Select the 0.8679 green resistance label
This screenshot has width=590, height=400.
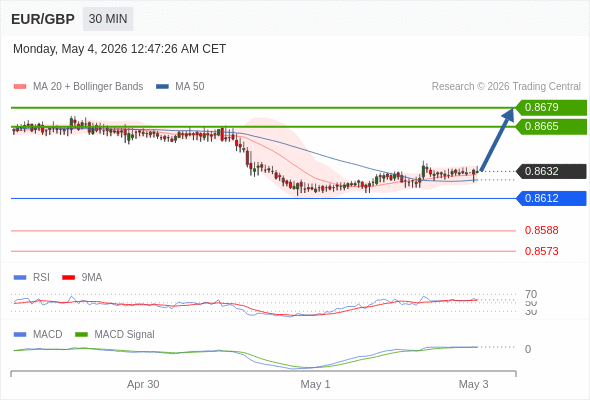pos(551,107)
